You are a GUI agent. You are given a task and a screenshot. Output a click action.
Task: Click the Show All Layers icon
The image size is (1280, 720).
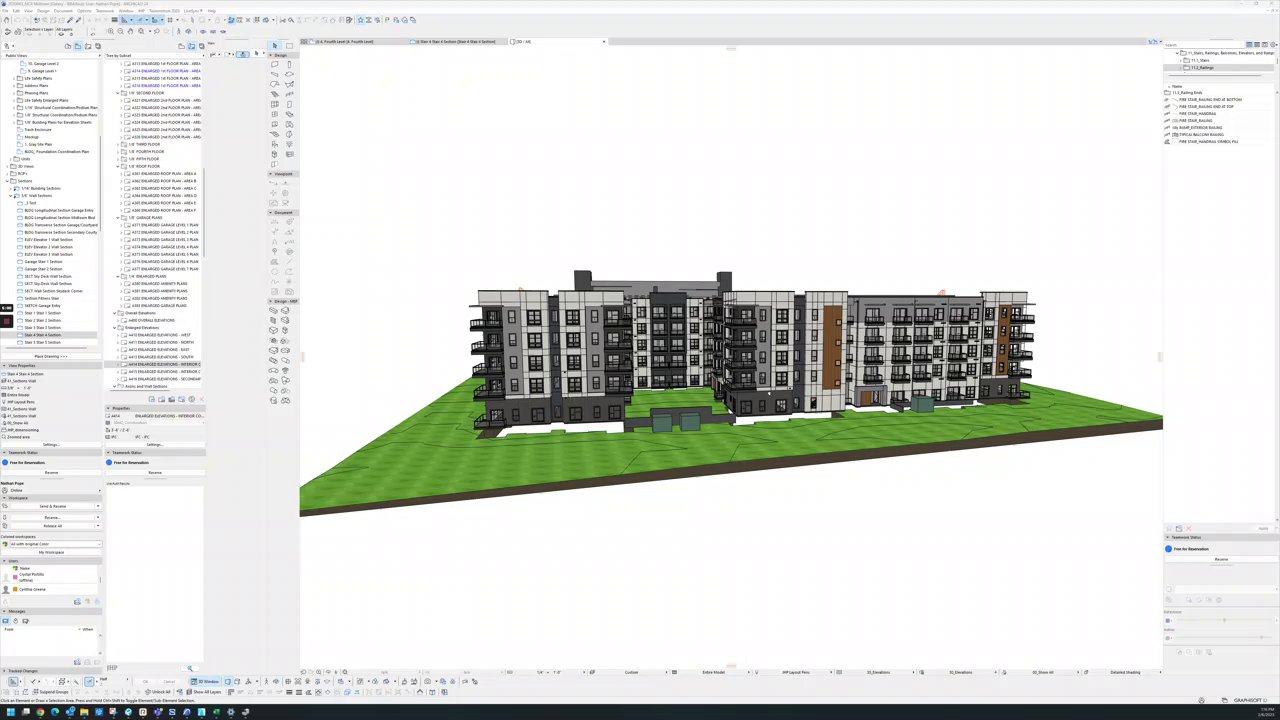(188, 692)
